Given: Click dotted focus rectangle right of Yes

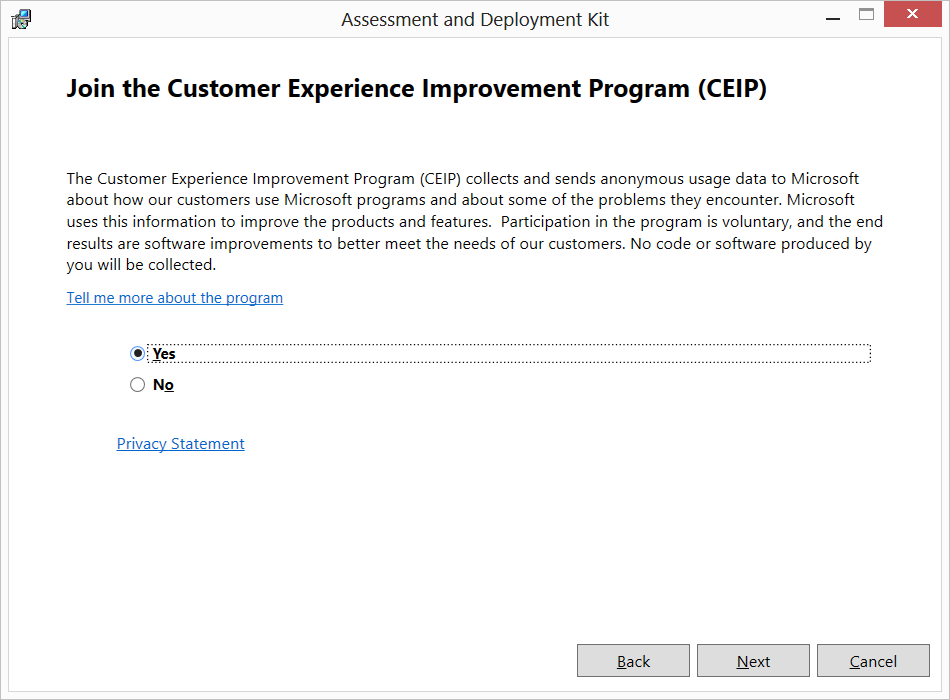Looking at the screenshot, I should (600, 354).
